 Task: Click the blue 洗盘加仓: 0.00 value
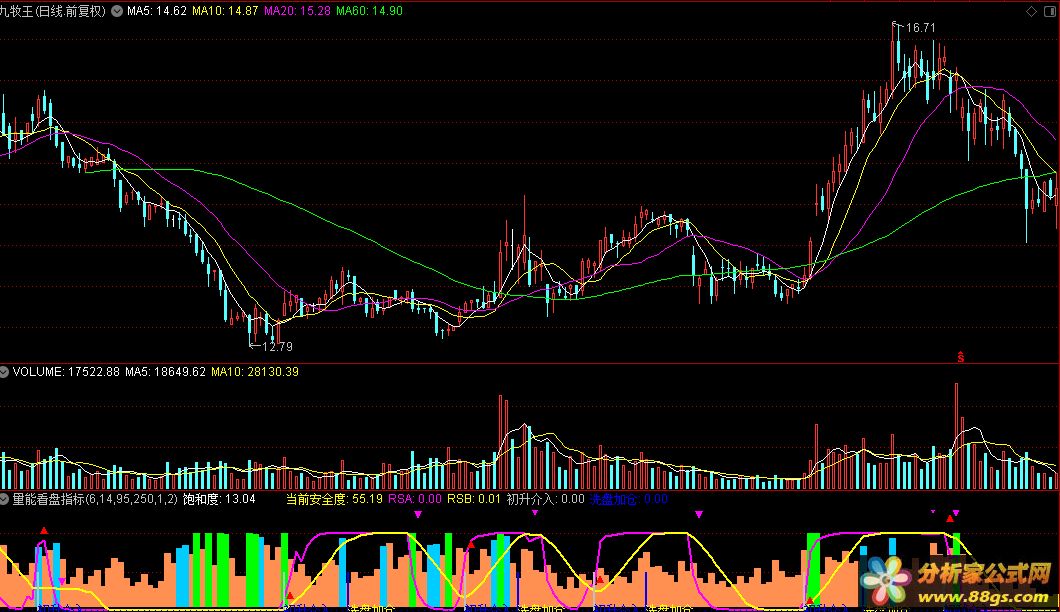pyautogui.click(x=629, y=499)
